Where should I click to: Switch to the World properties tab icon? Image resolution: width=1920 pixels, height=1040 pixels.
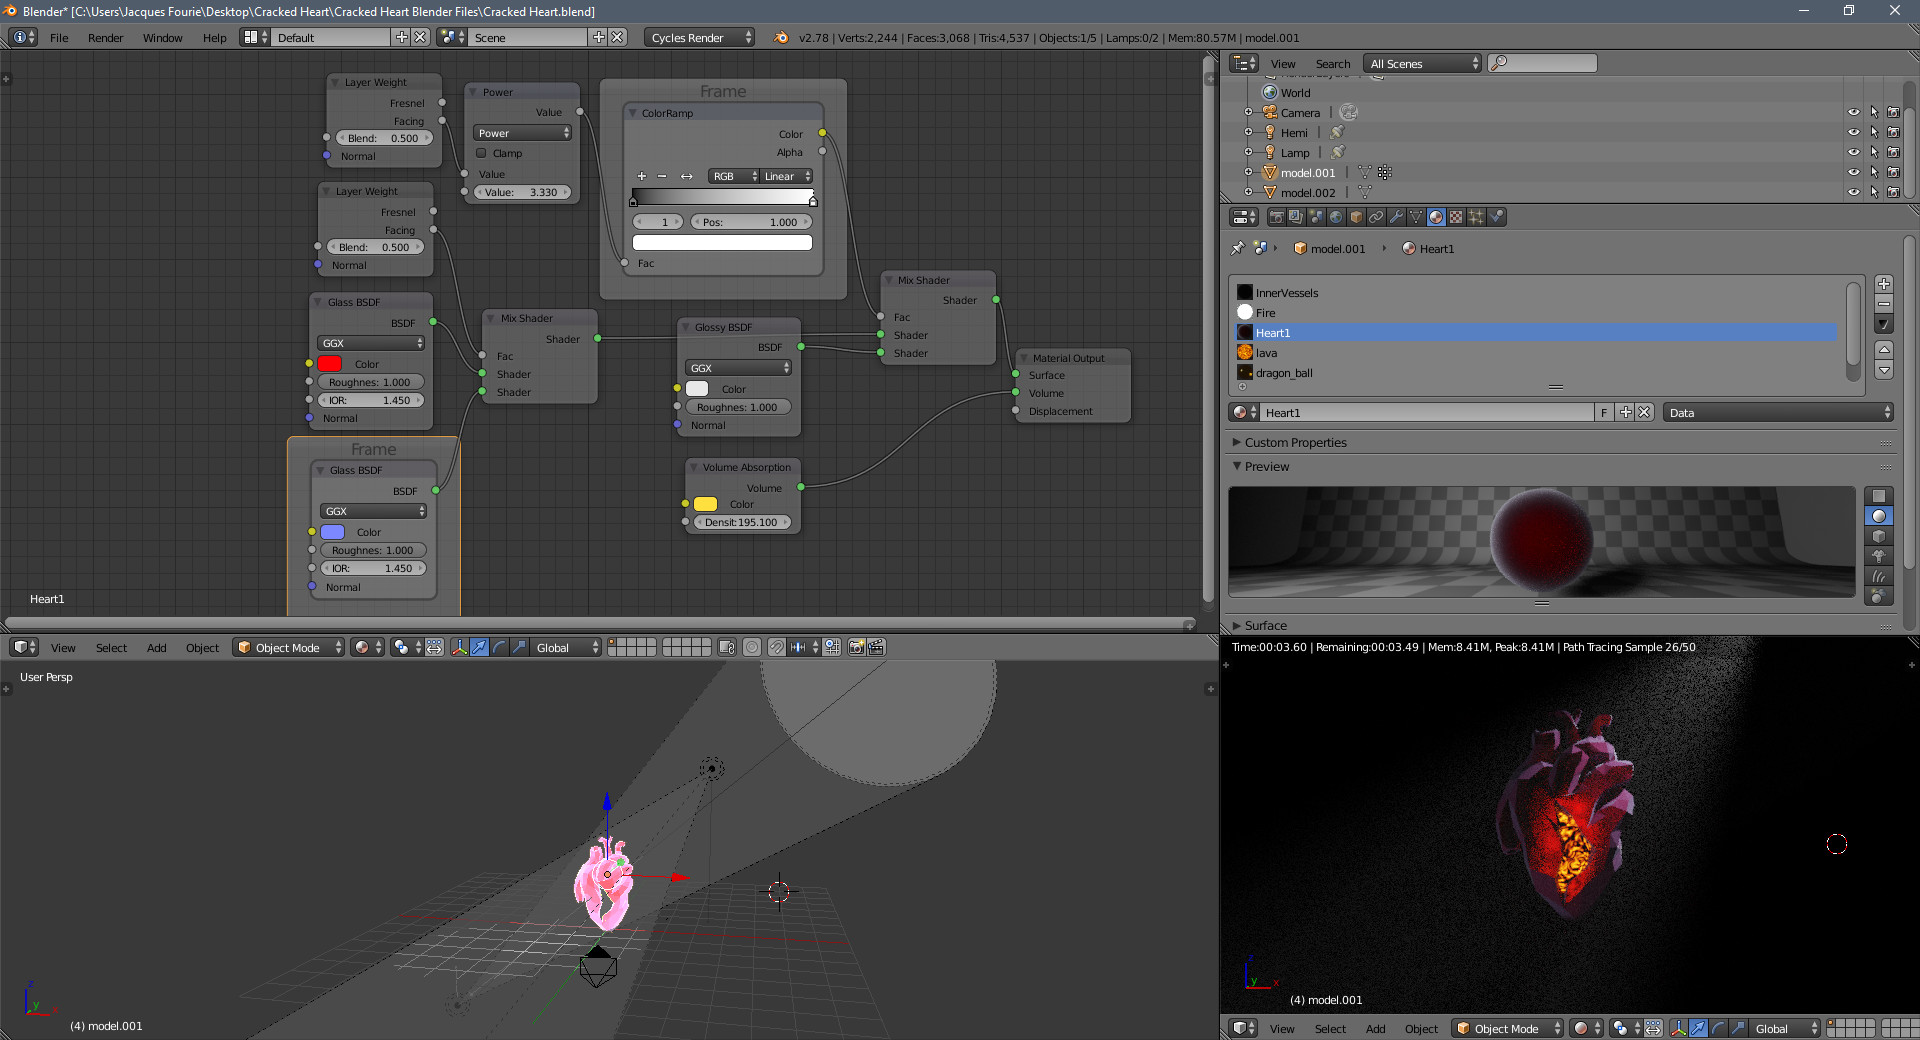tap(1336, 217)
